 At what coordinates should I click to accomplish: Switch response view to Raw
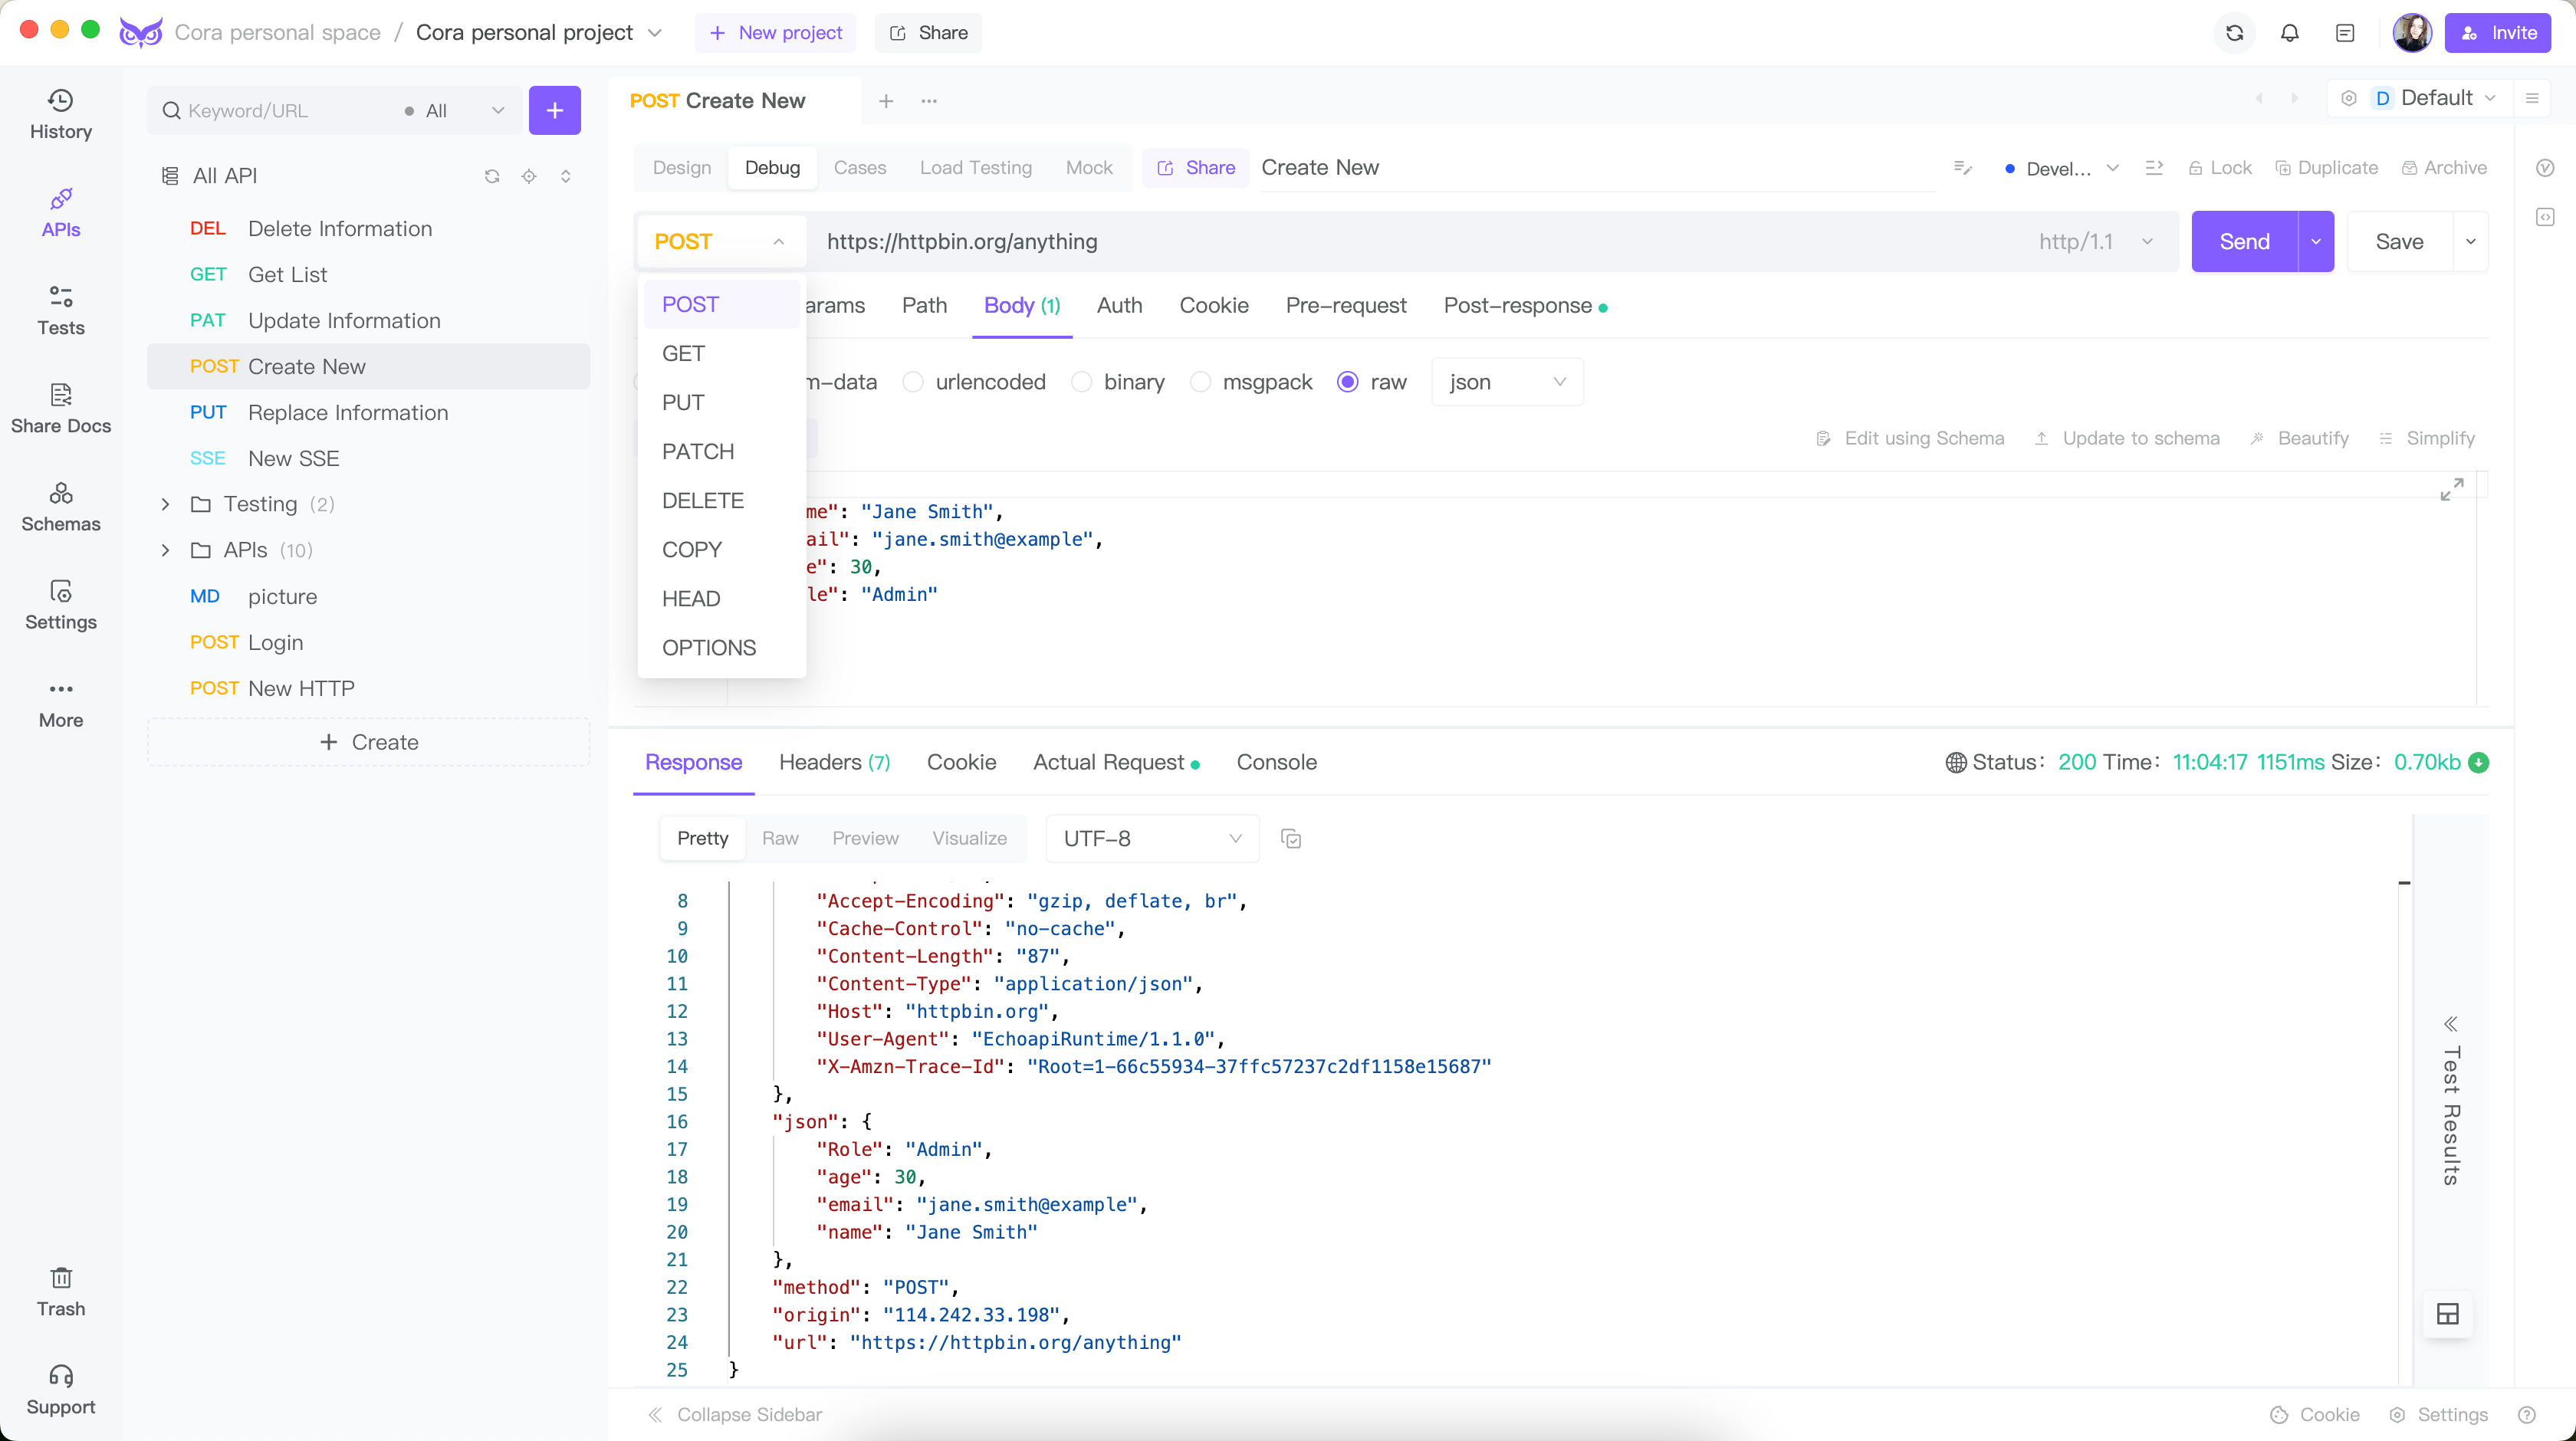(780, 838)
